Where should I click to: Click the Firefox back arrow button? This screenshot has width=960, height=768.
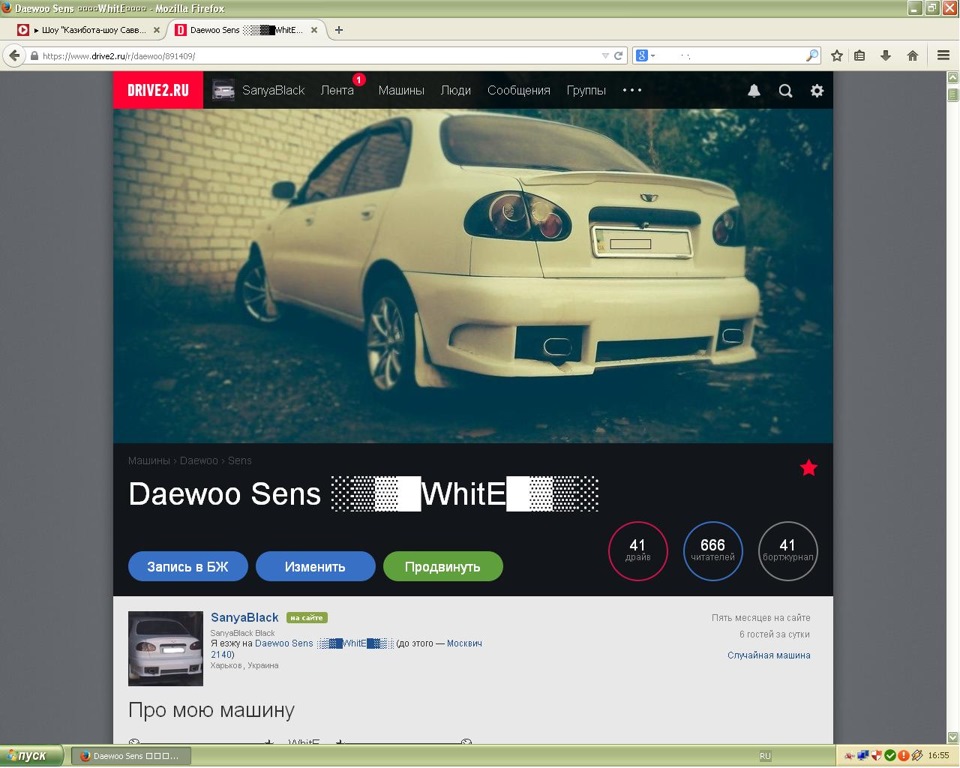(14, 56)
